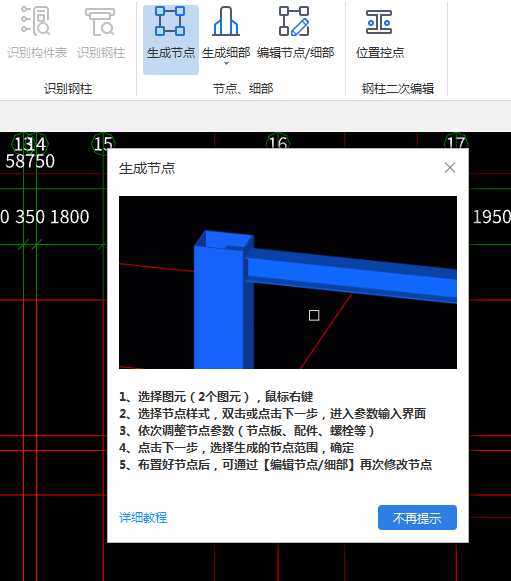Open the 详细教程 link
This screenshot has width=511, height=581.
pos(143,518)
